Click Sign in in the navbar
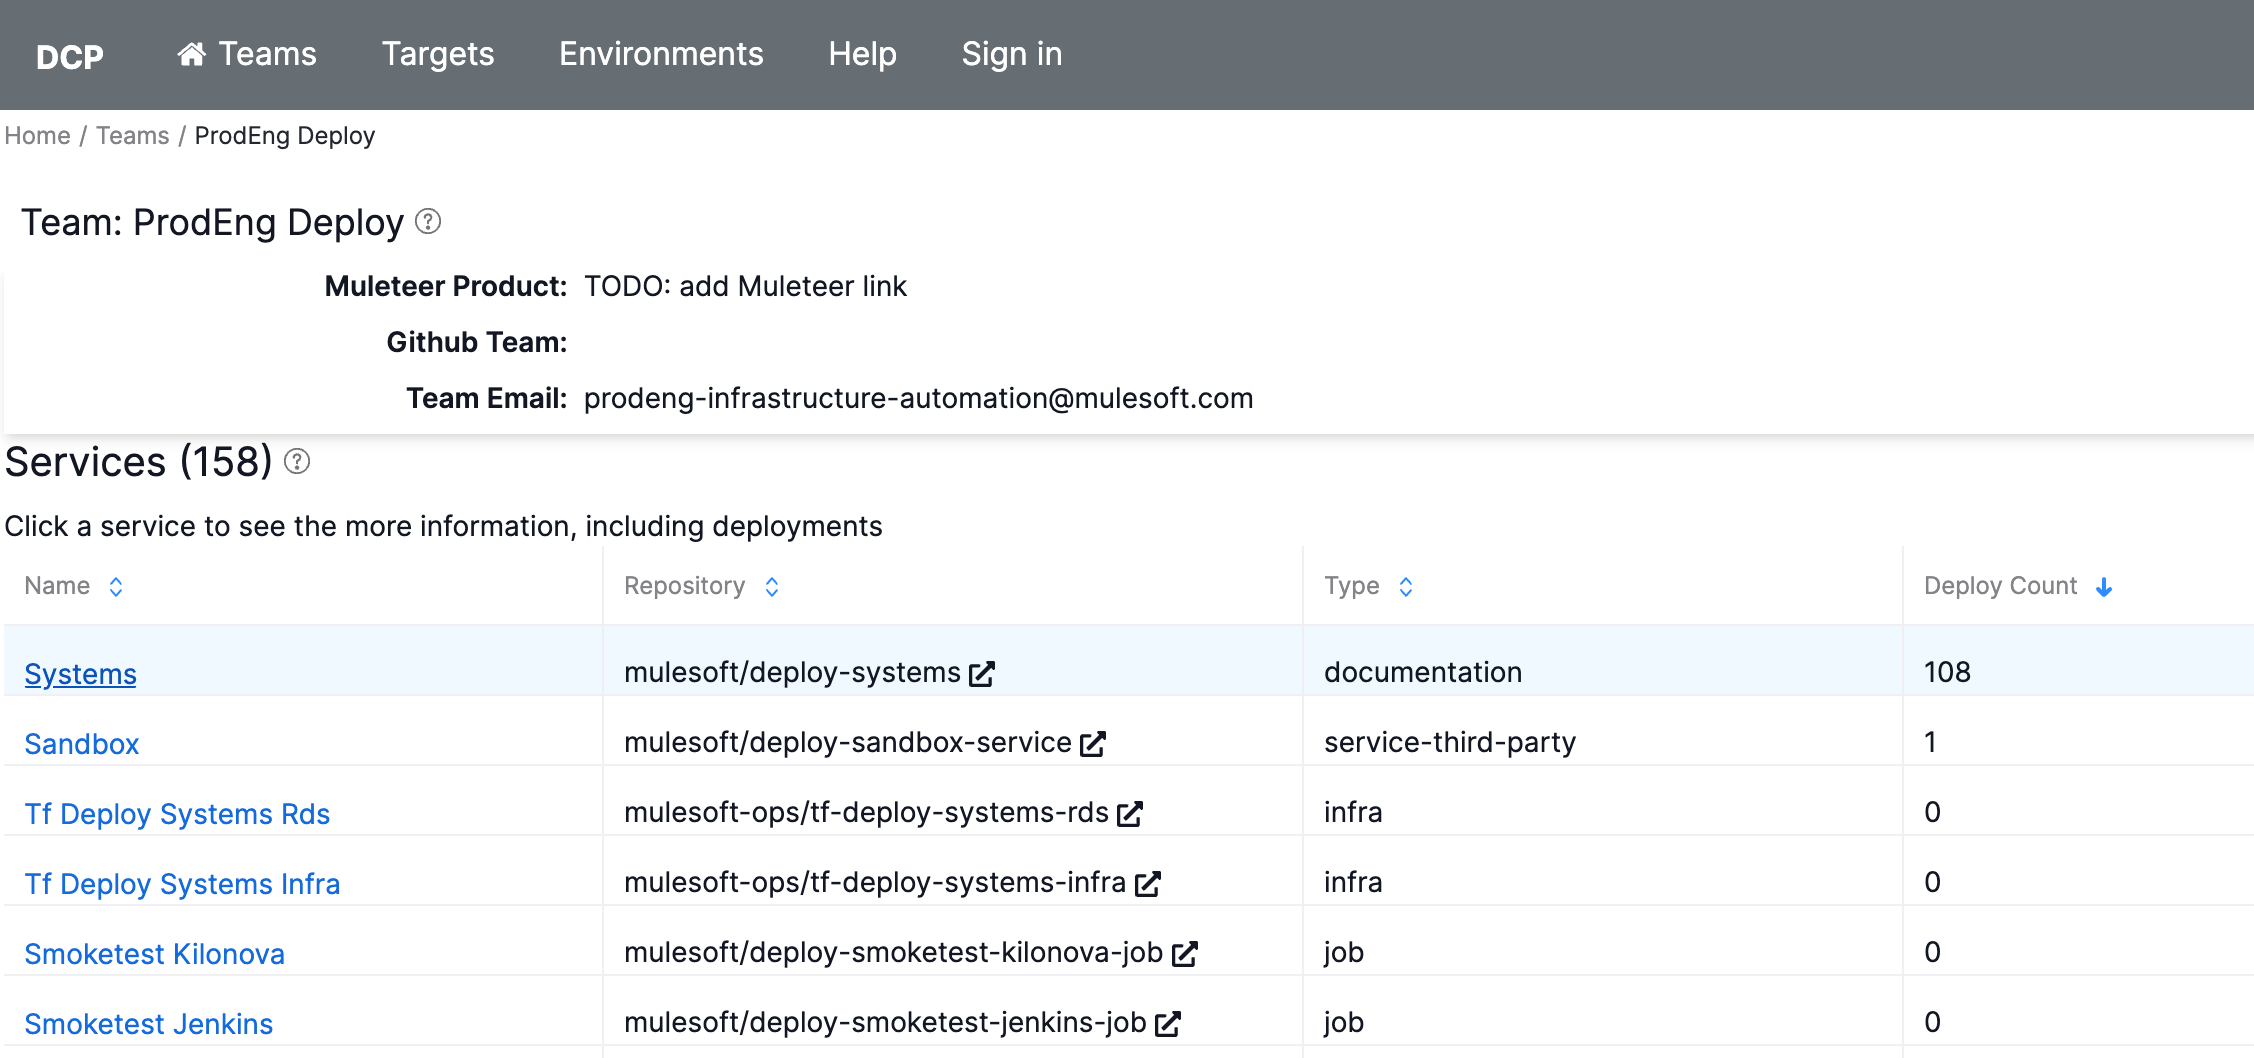The height and width of the screenshot is (1058, 2254). click(x=1012, y=54)
